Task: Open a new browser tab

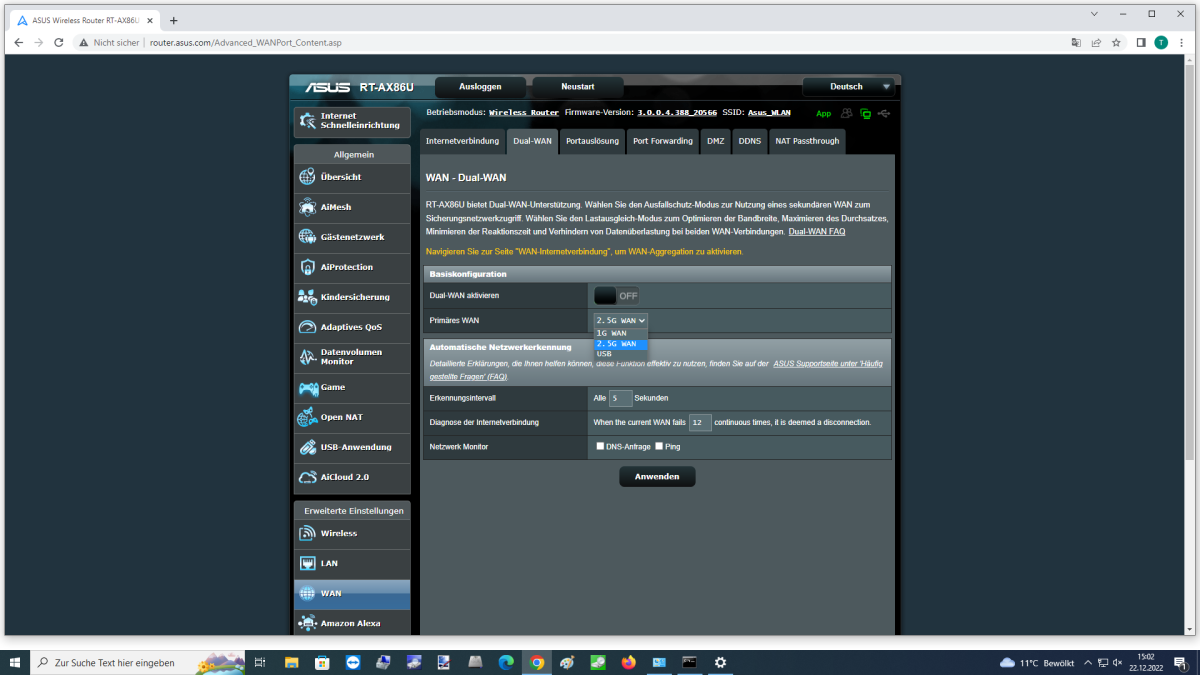Action: [174, 20]
